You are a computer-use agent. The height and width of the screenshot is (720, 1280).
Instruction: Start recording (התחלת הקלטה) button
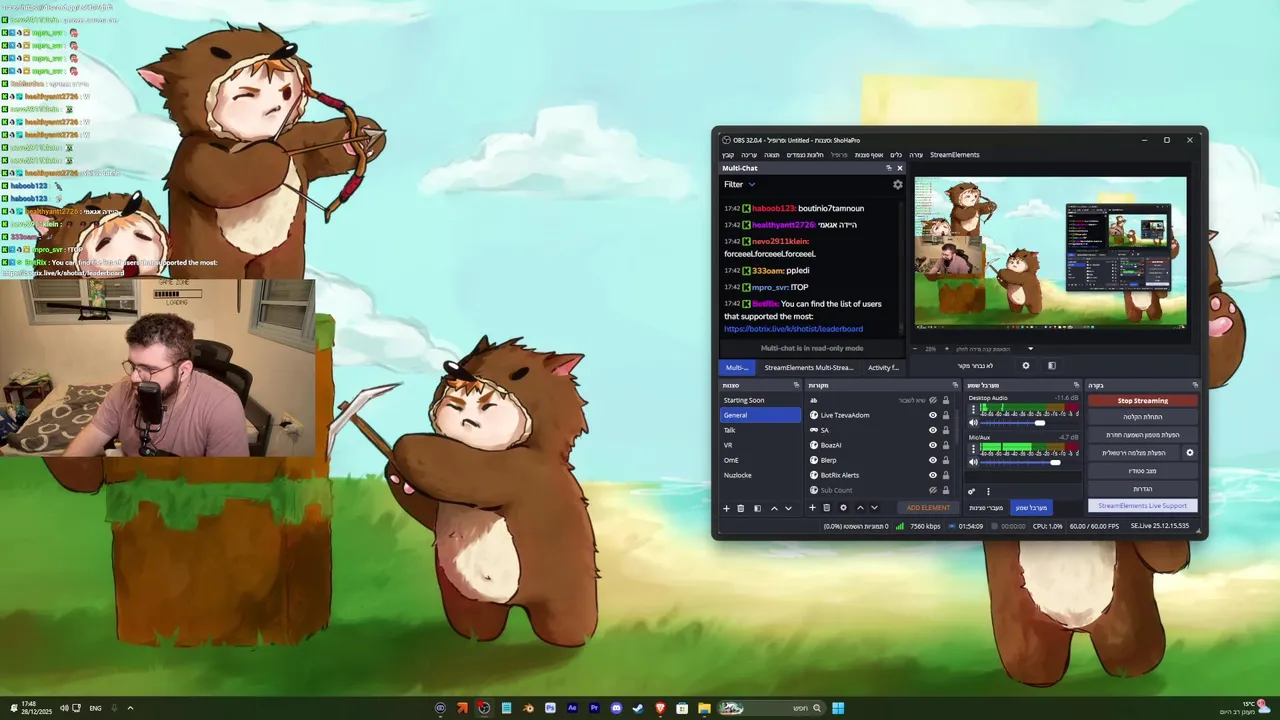coord(1142,417)
